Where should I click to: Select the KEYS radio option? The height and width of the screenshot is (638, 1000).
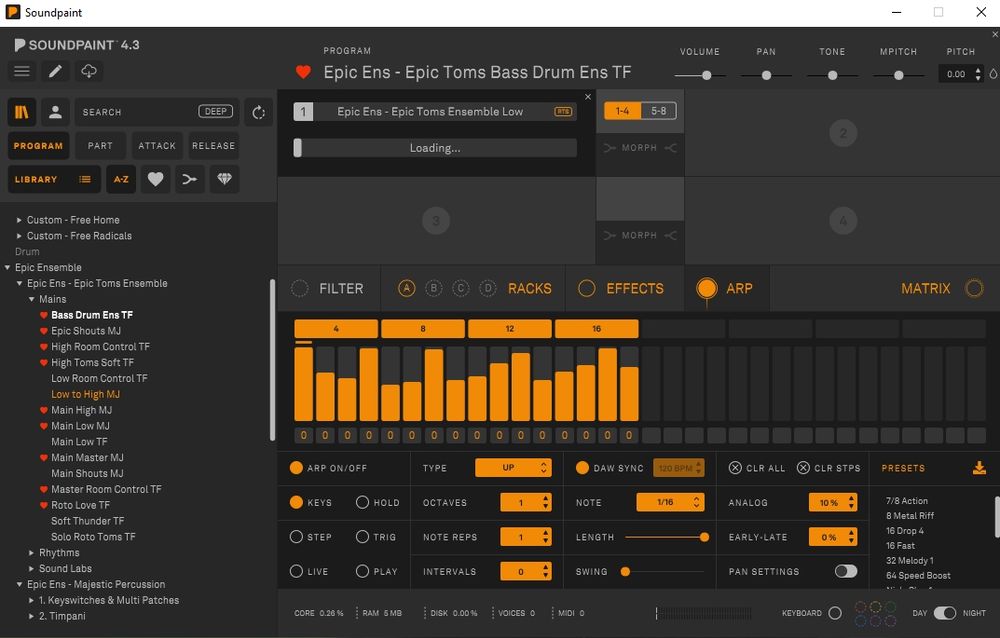pyautogui.click(x=296, y=502)
